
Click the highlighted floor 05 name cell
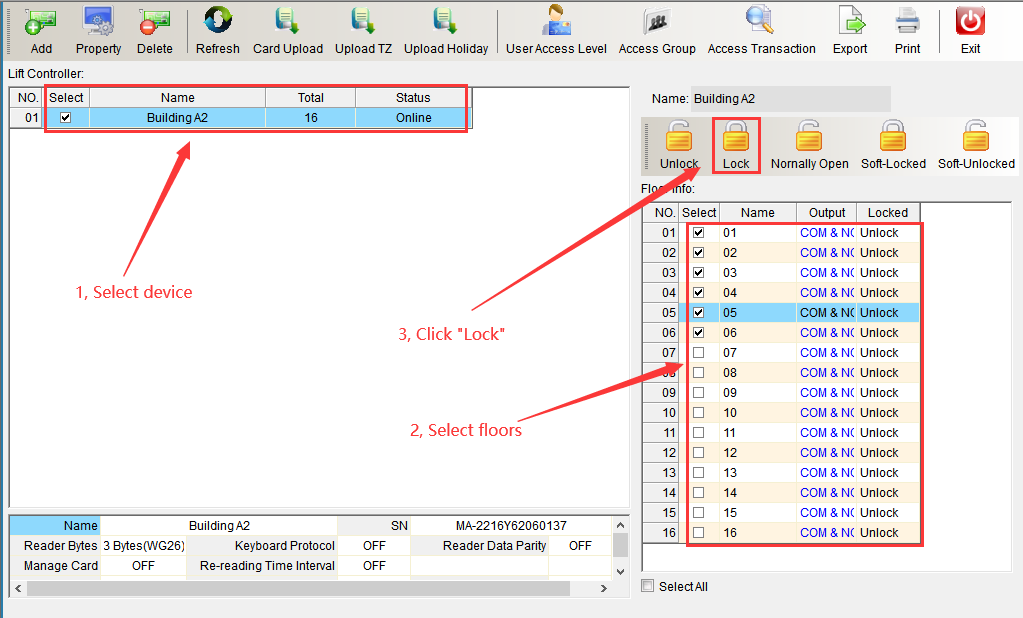click(x=757, y=313)
